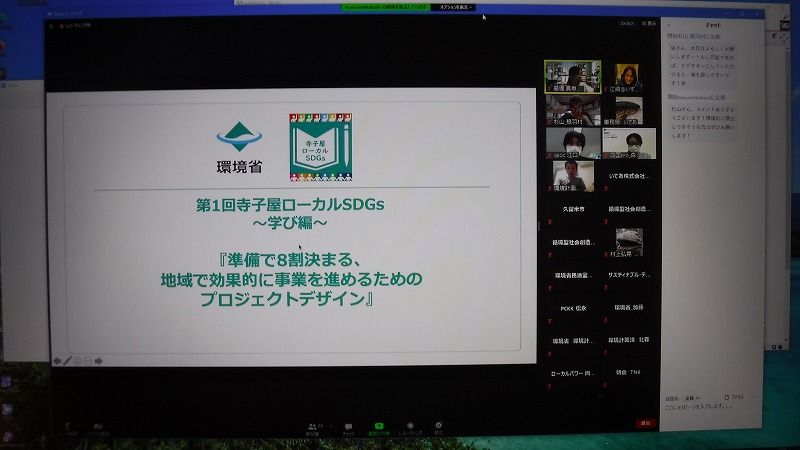Image resolution: width=800 pixels, height=450 pixels.
Task: Click the 久留米市 participant name
Action: (x=573, y=209)
